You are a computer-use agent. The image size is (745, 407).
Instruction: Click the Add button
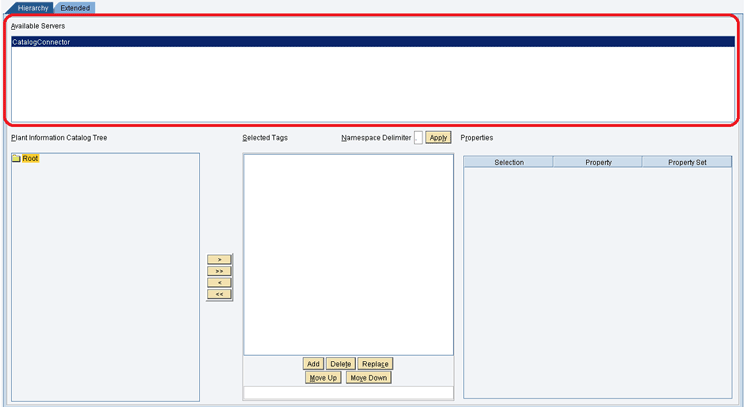[x=313, y=364]
